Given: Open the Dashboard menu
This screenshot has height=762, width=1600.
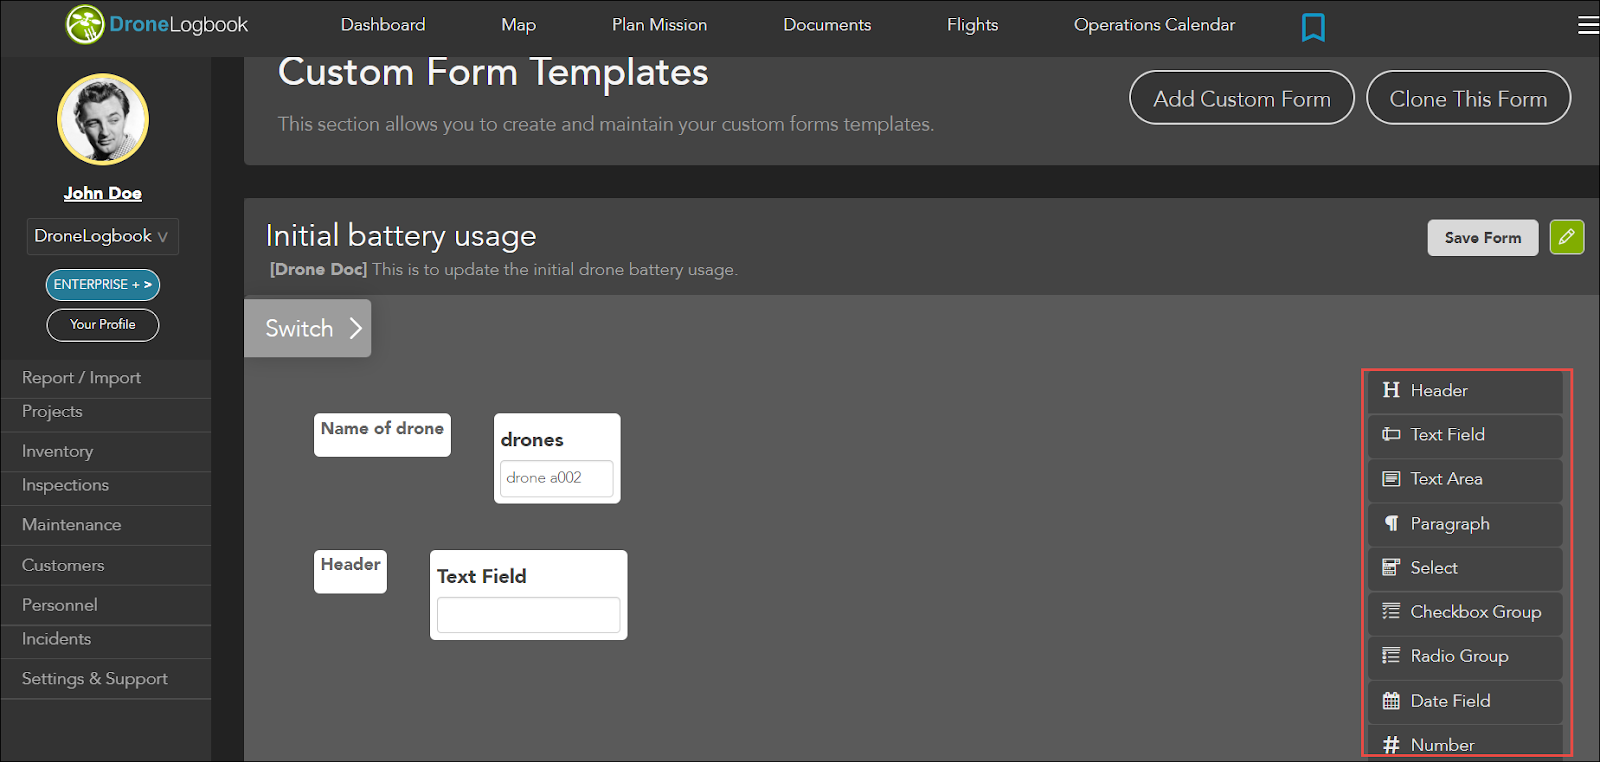Looking at the screenshot, I should point(383,25).
